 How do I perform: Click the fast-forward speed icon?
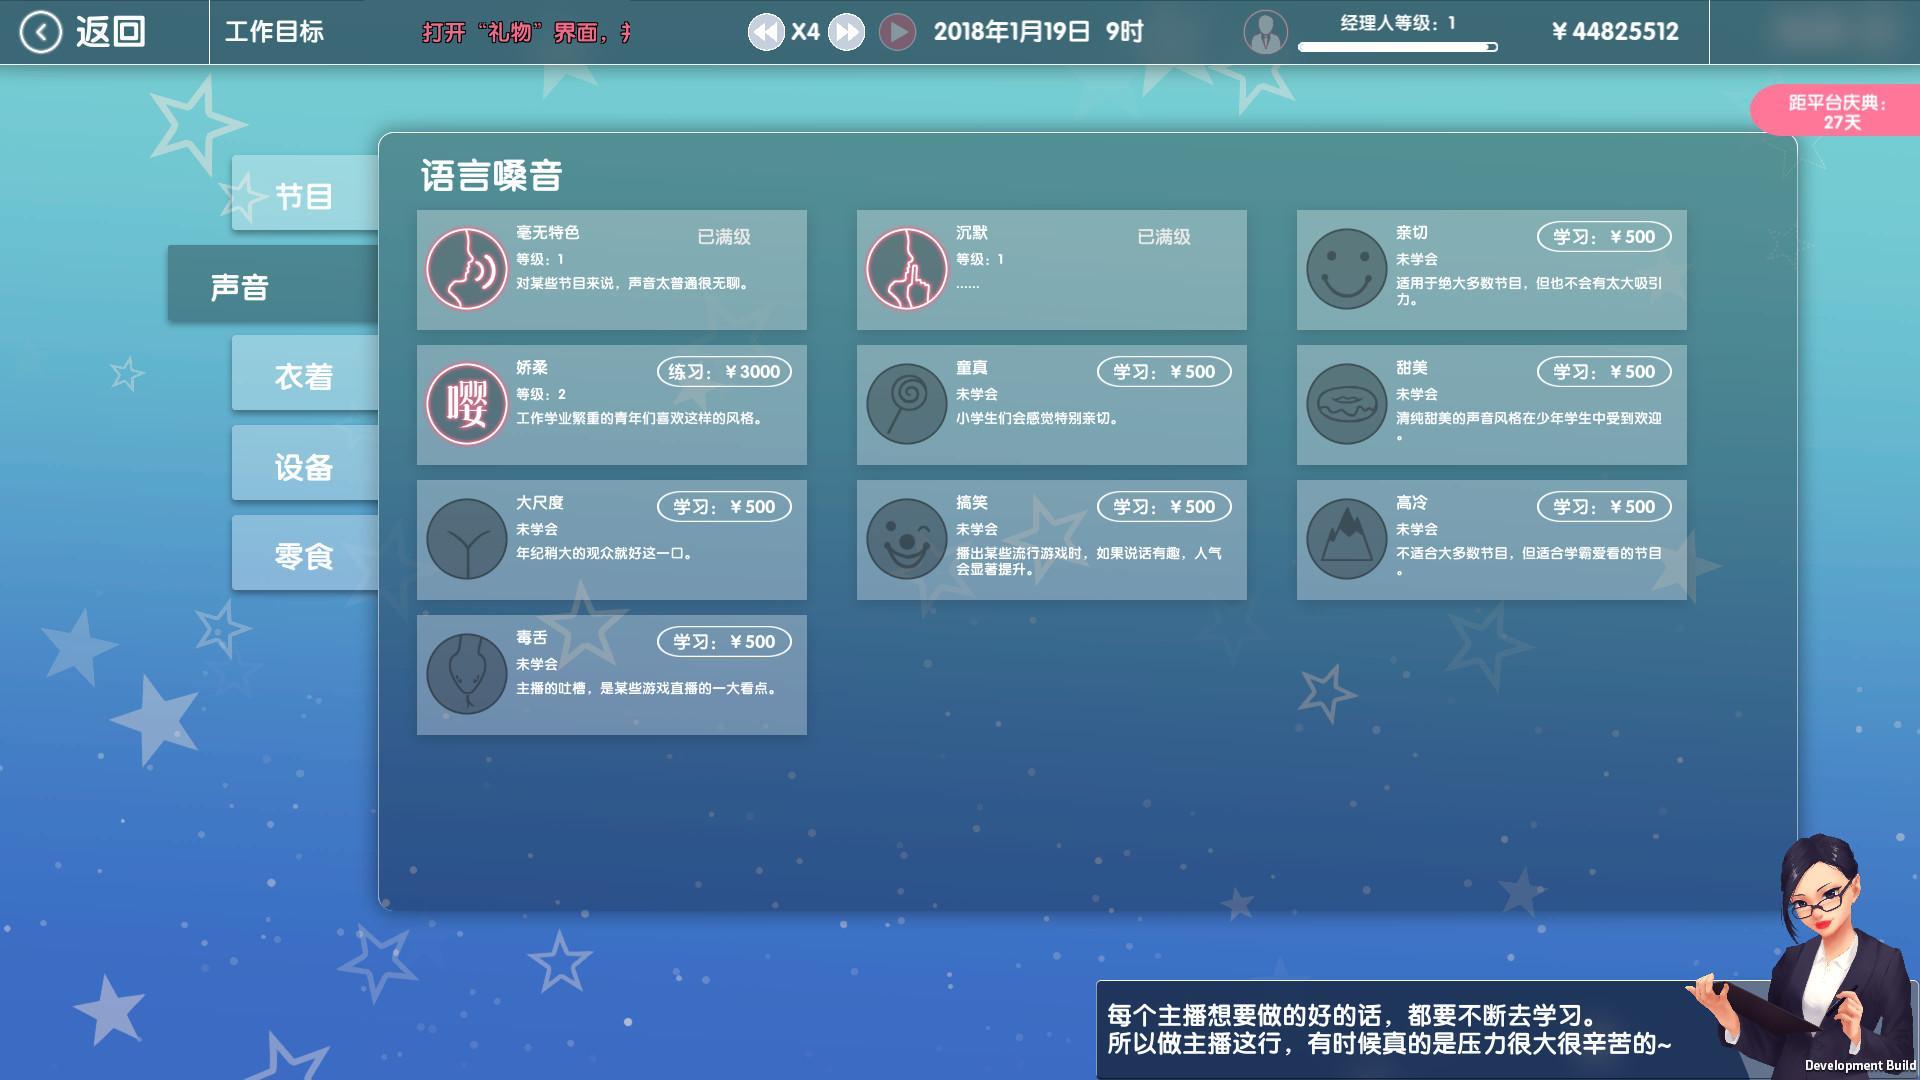846,32
